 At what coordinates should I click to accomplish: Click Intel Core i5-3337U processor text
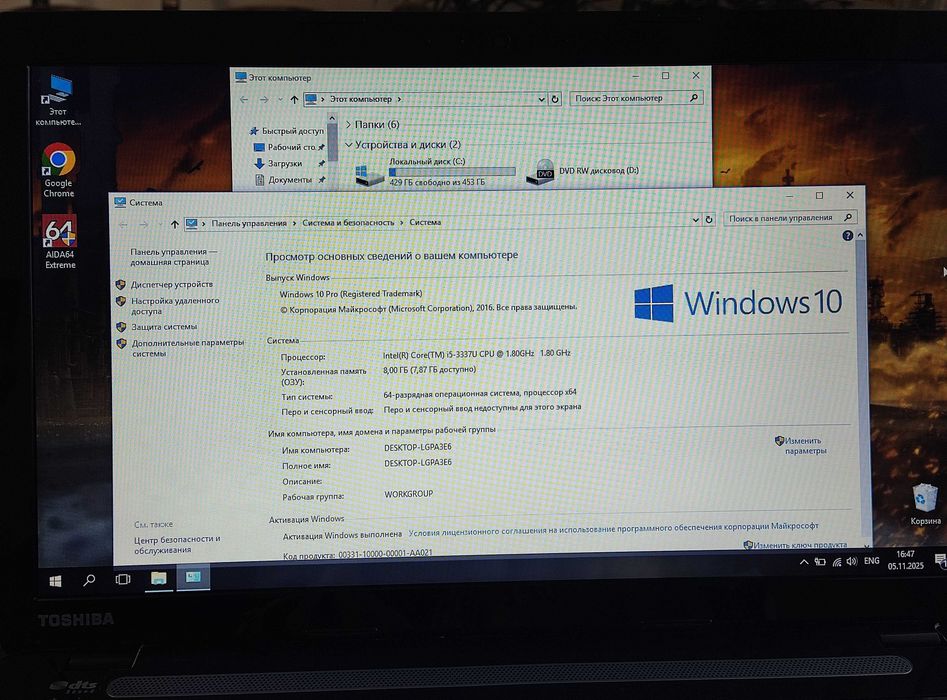[477, 354]
